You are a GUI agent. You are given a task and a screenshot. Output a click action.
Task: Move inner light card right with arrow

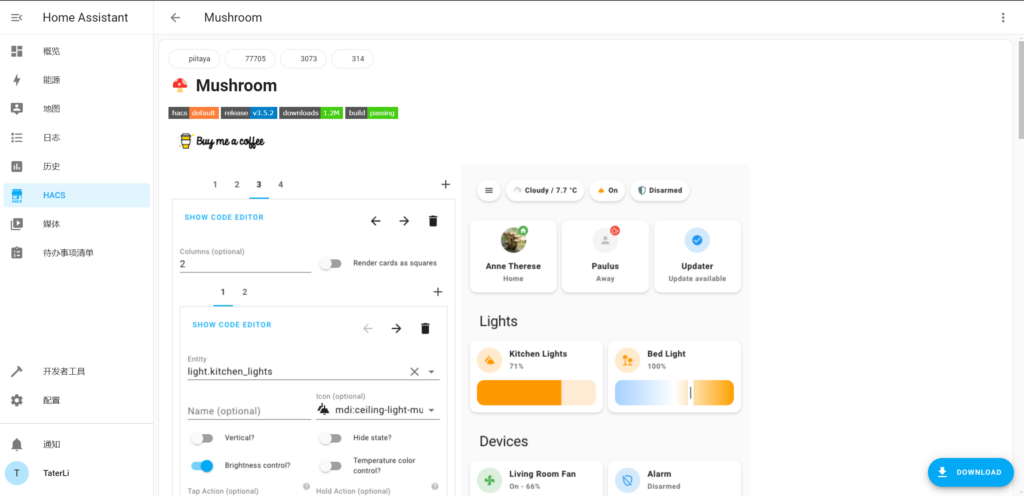(396, 328)
